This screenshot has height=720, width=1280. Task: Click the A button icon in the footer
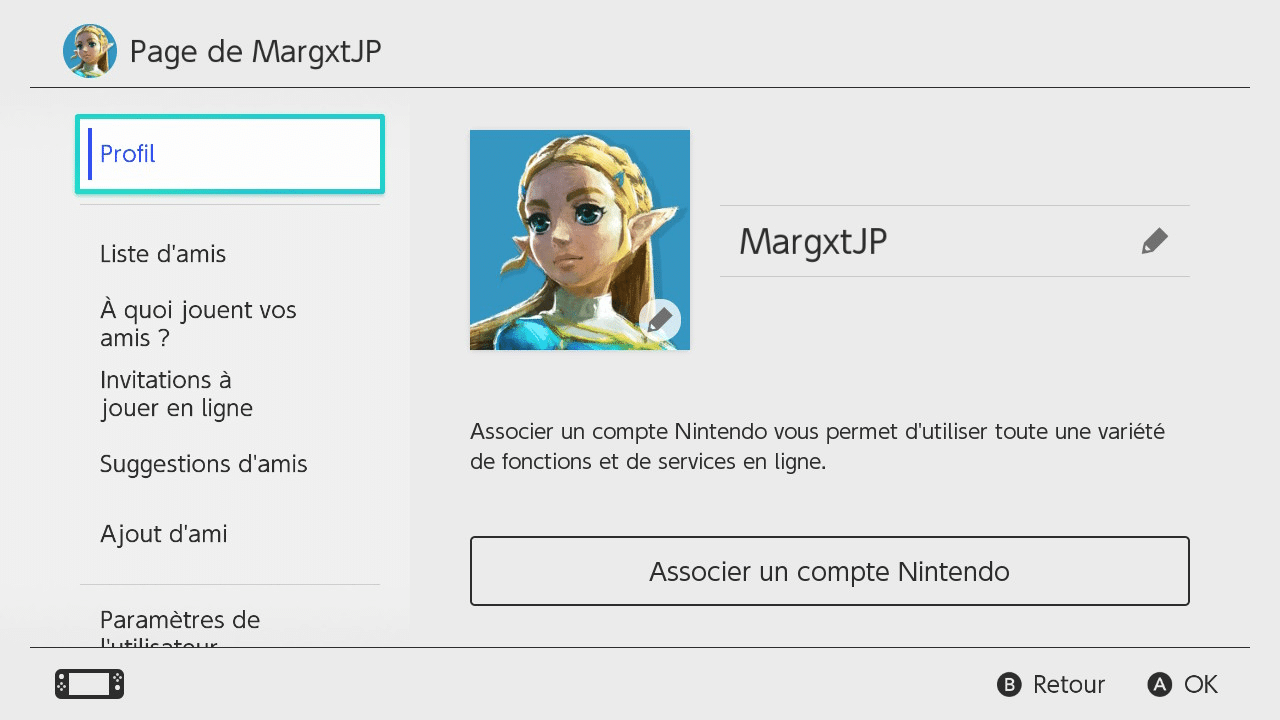pos(1159,684)
